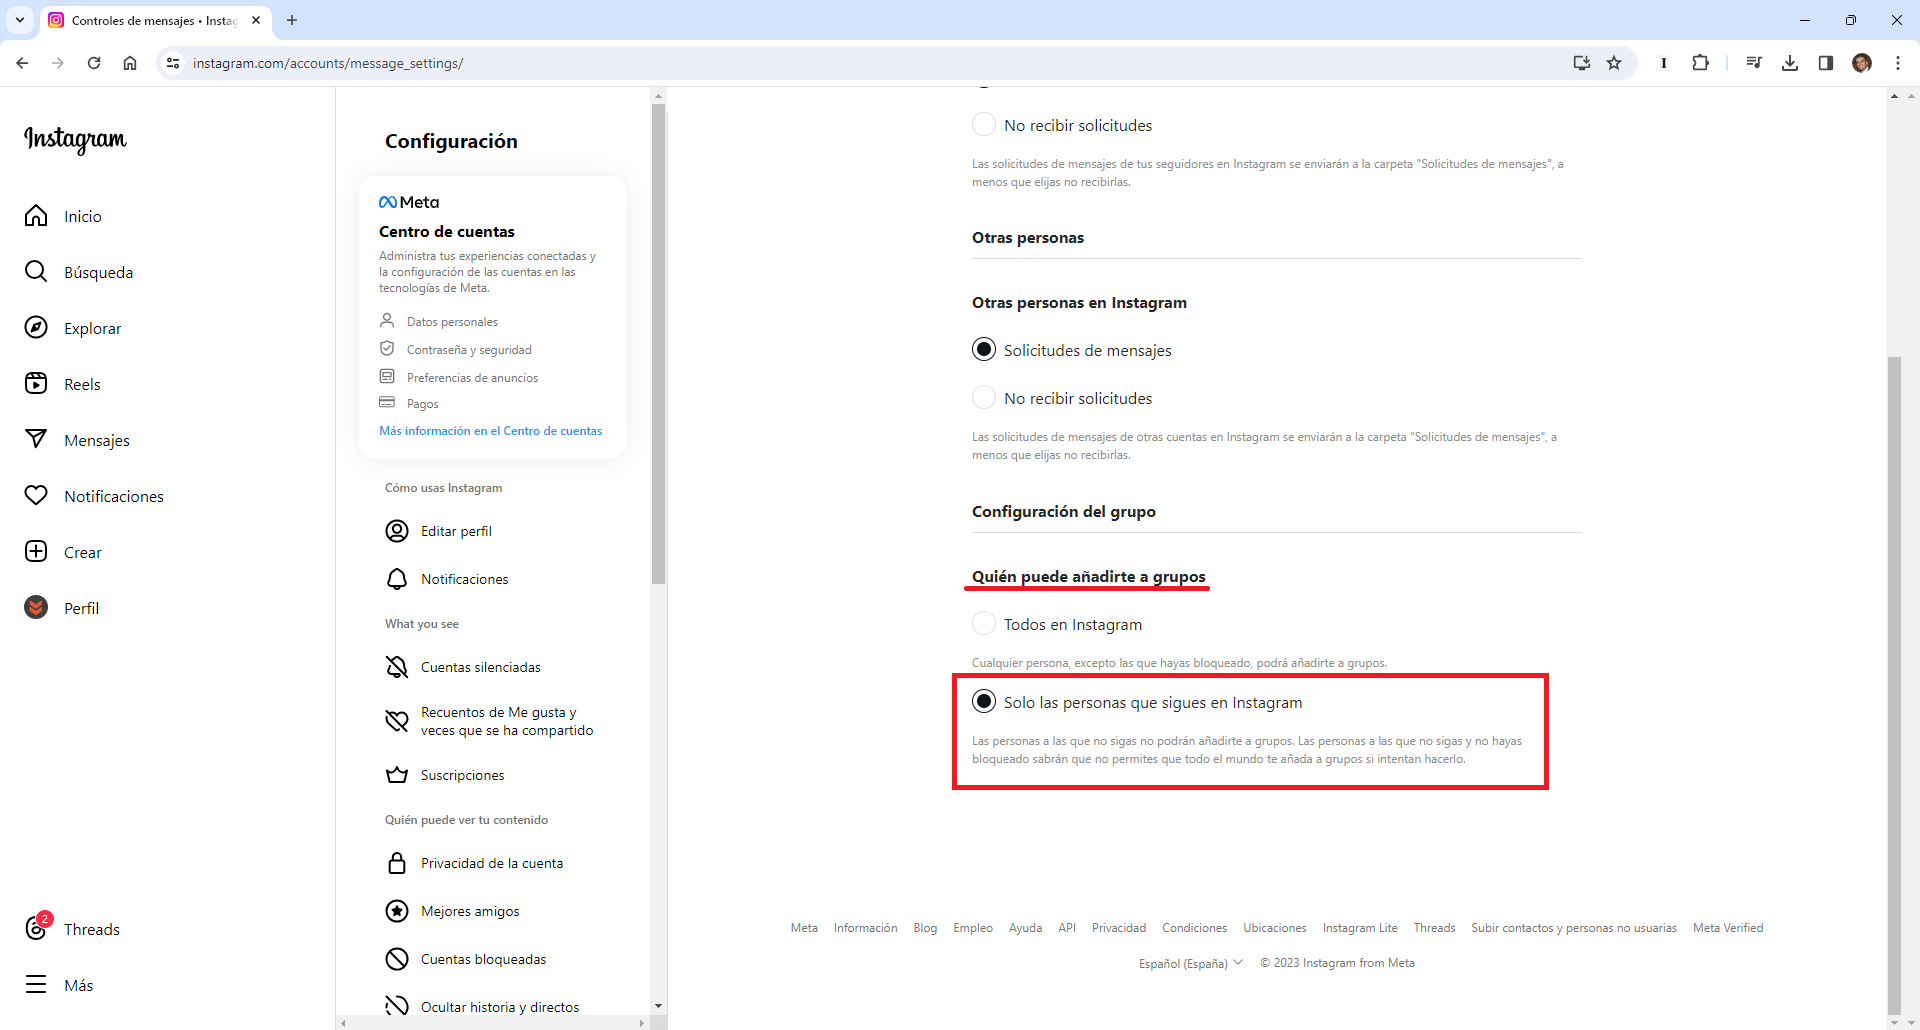Click install app icon in address bar
1920x1030 pixels.
[x=1581, y=63]
